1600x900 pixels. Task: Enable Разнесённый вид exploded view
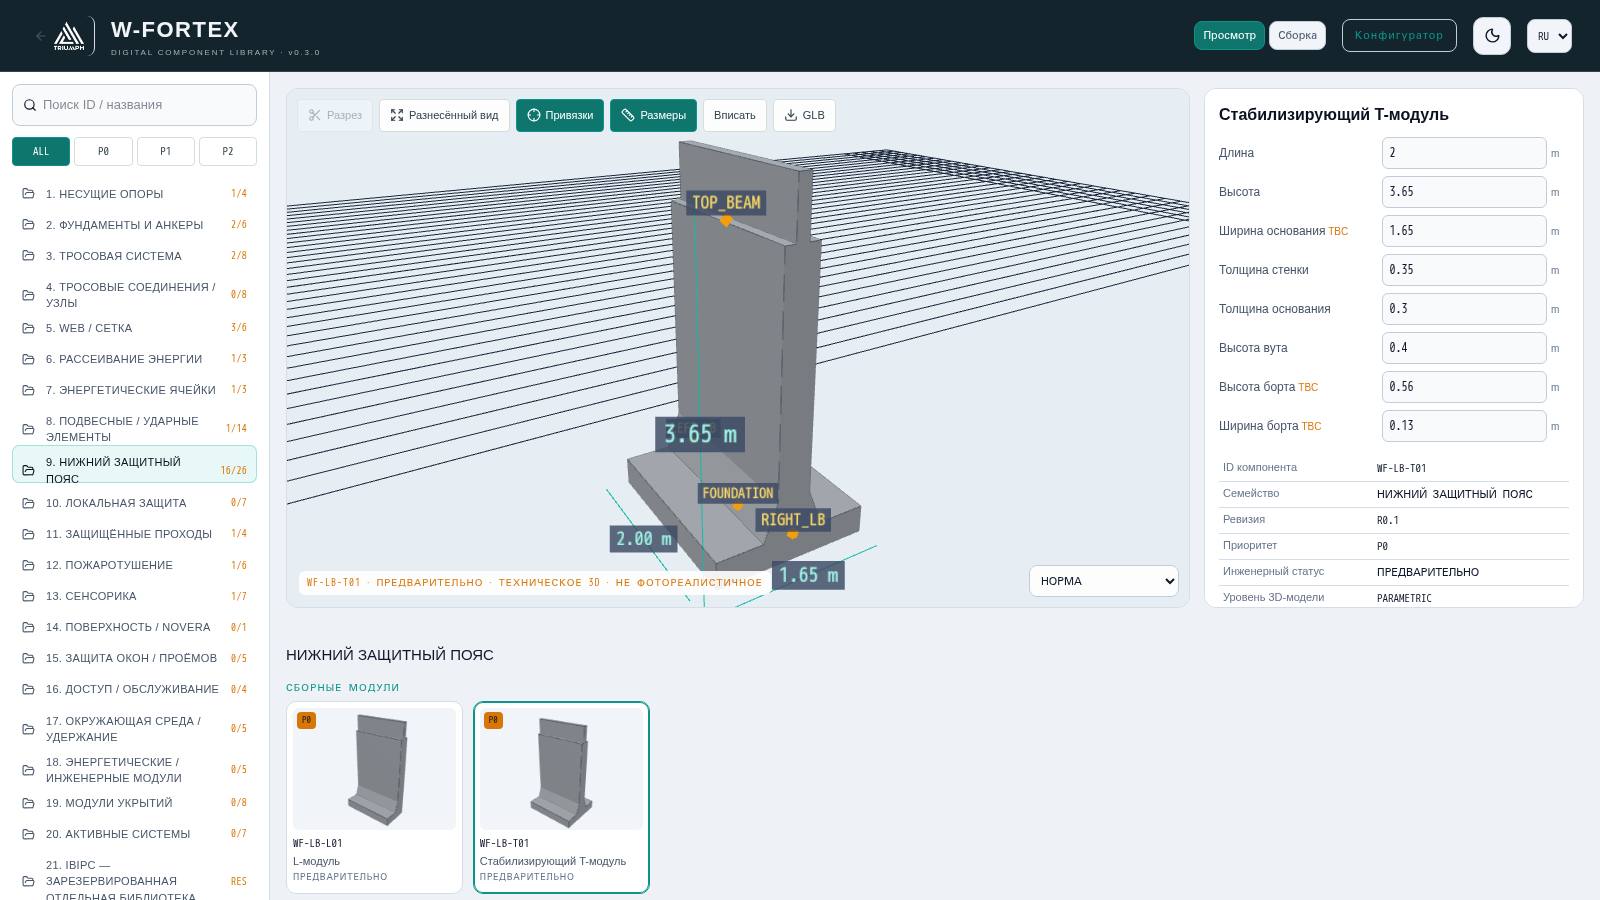(444, 115)
